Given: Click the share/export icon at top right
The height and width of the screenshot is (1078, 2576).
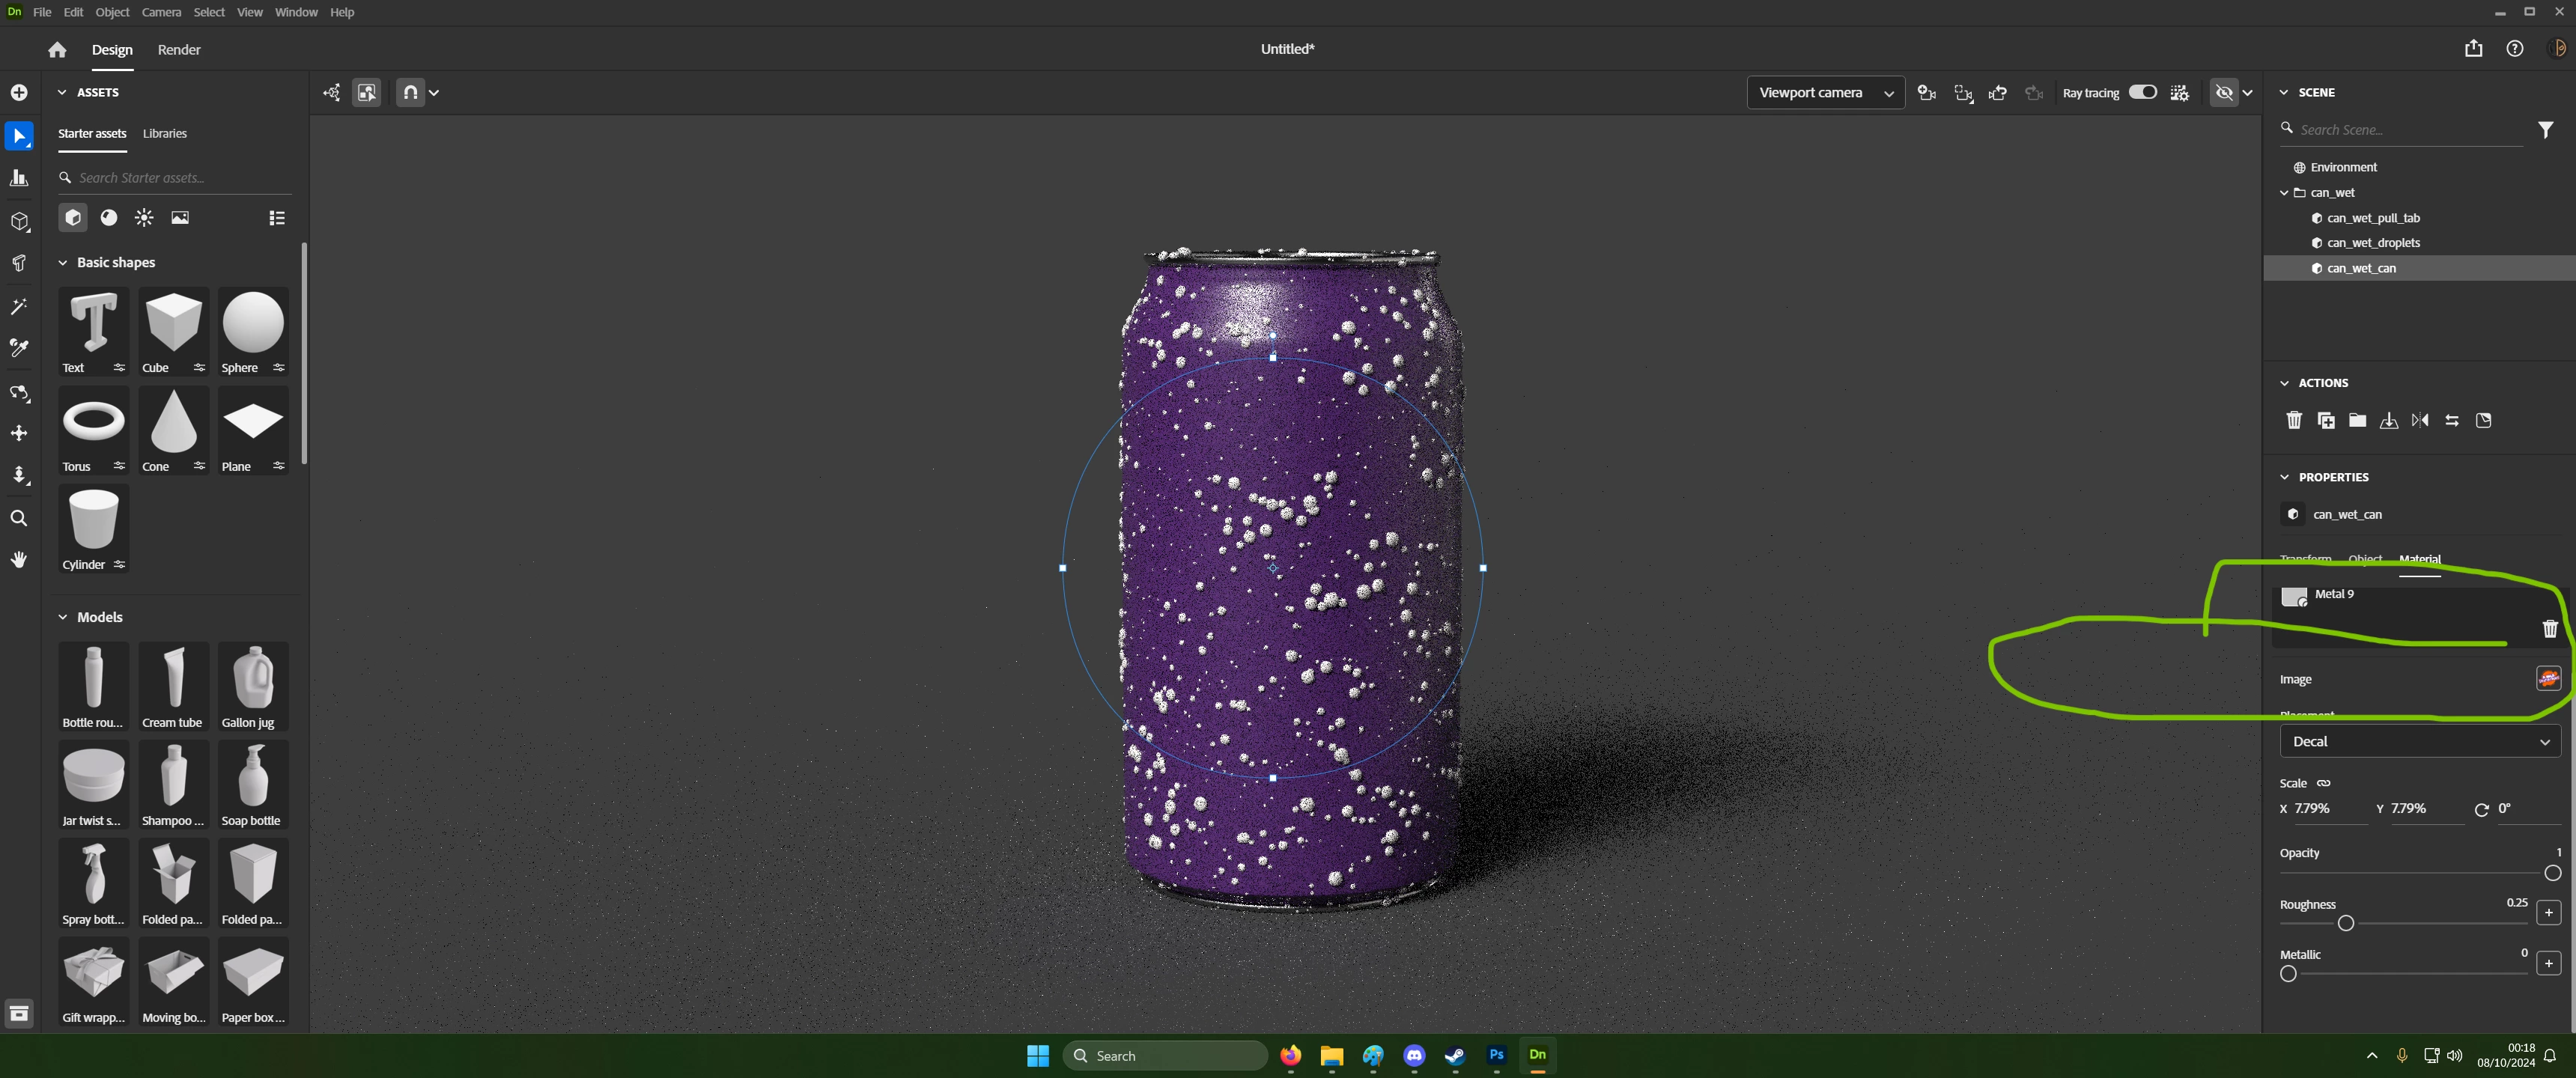Looking at the screenshot, I should pos(2473,49).
